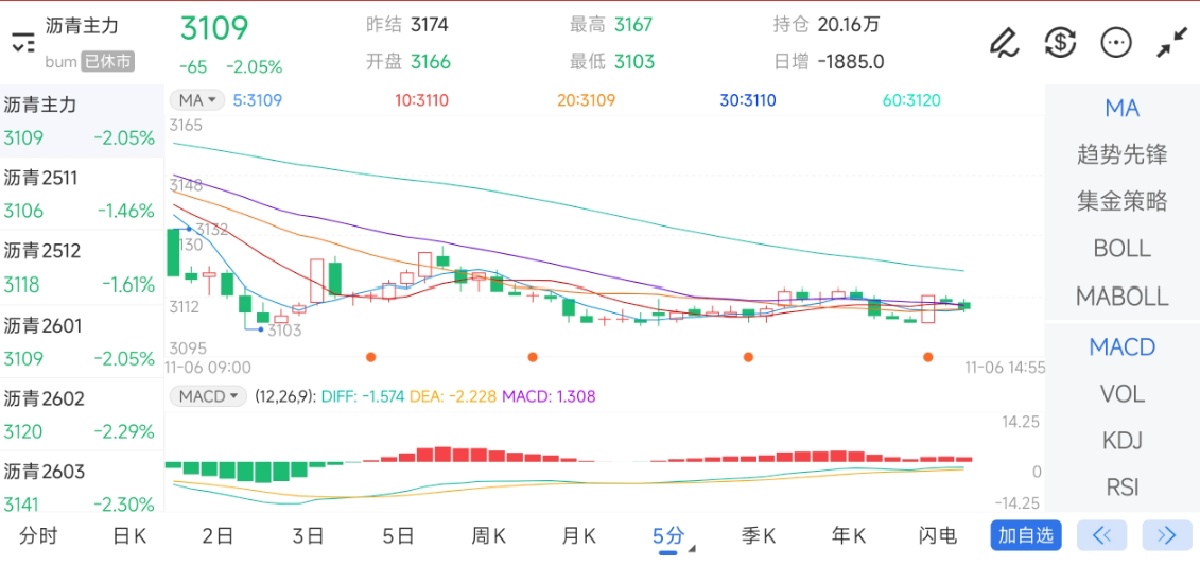1200x572 pixels.
Task: Open the MA indicator dropdown
Action: coord(197,100)
